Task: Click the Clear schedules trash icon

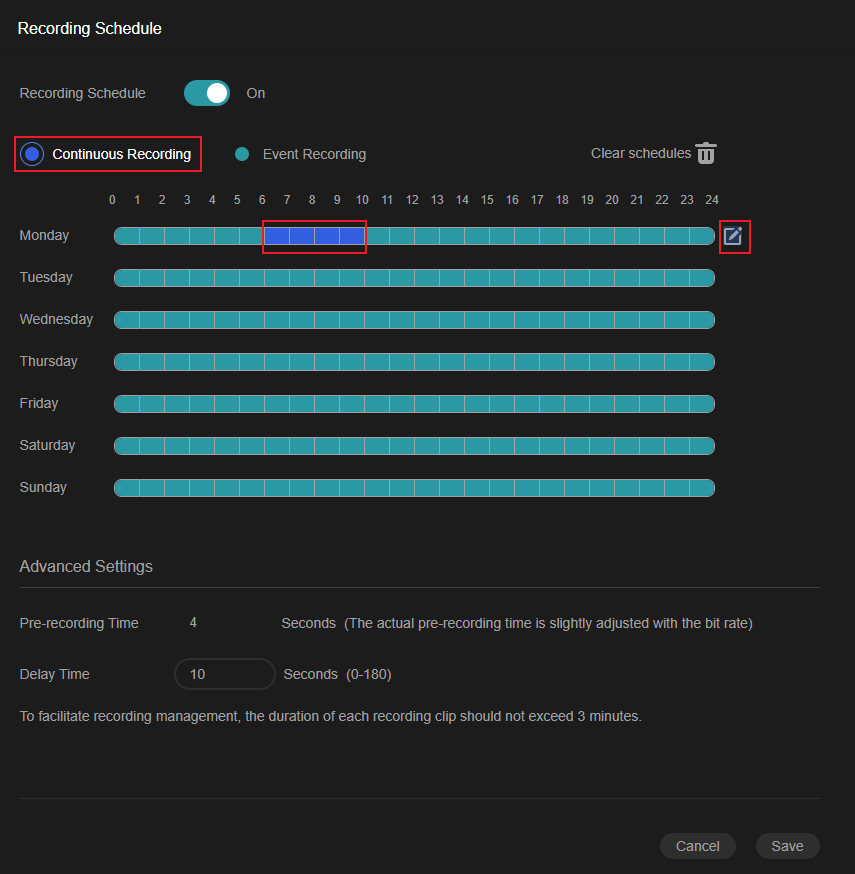Action: [706, 153]
